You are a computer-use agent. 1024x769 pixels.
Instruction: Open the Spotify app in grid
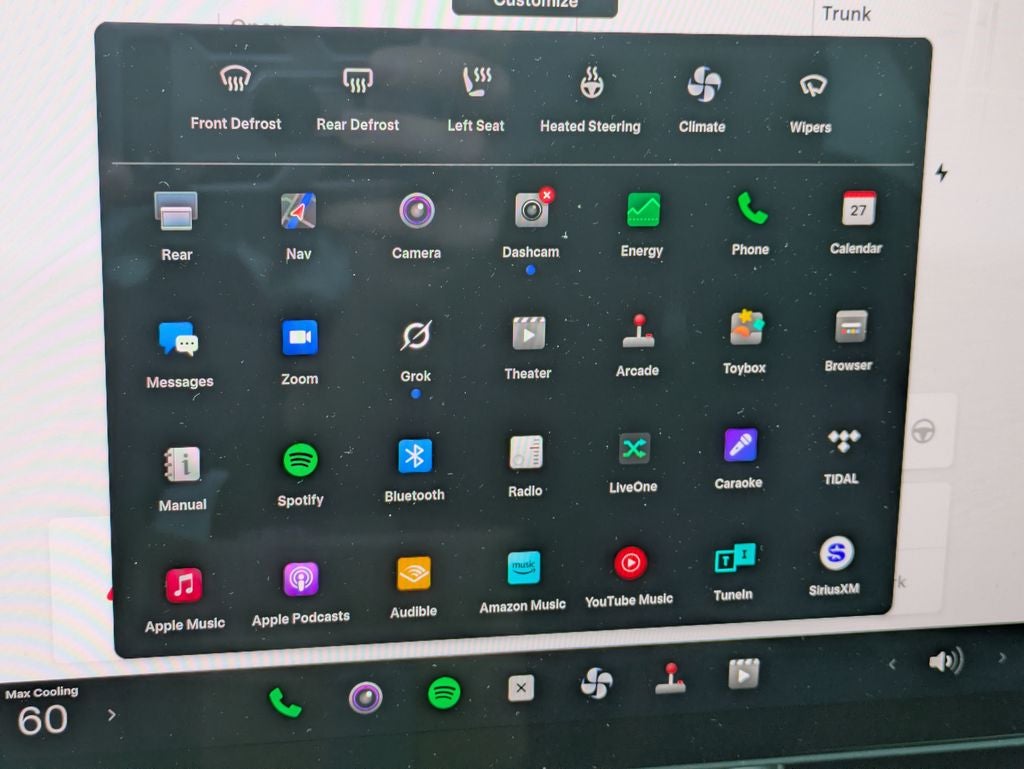pyautogui.click(x=300, y=475)
